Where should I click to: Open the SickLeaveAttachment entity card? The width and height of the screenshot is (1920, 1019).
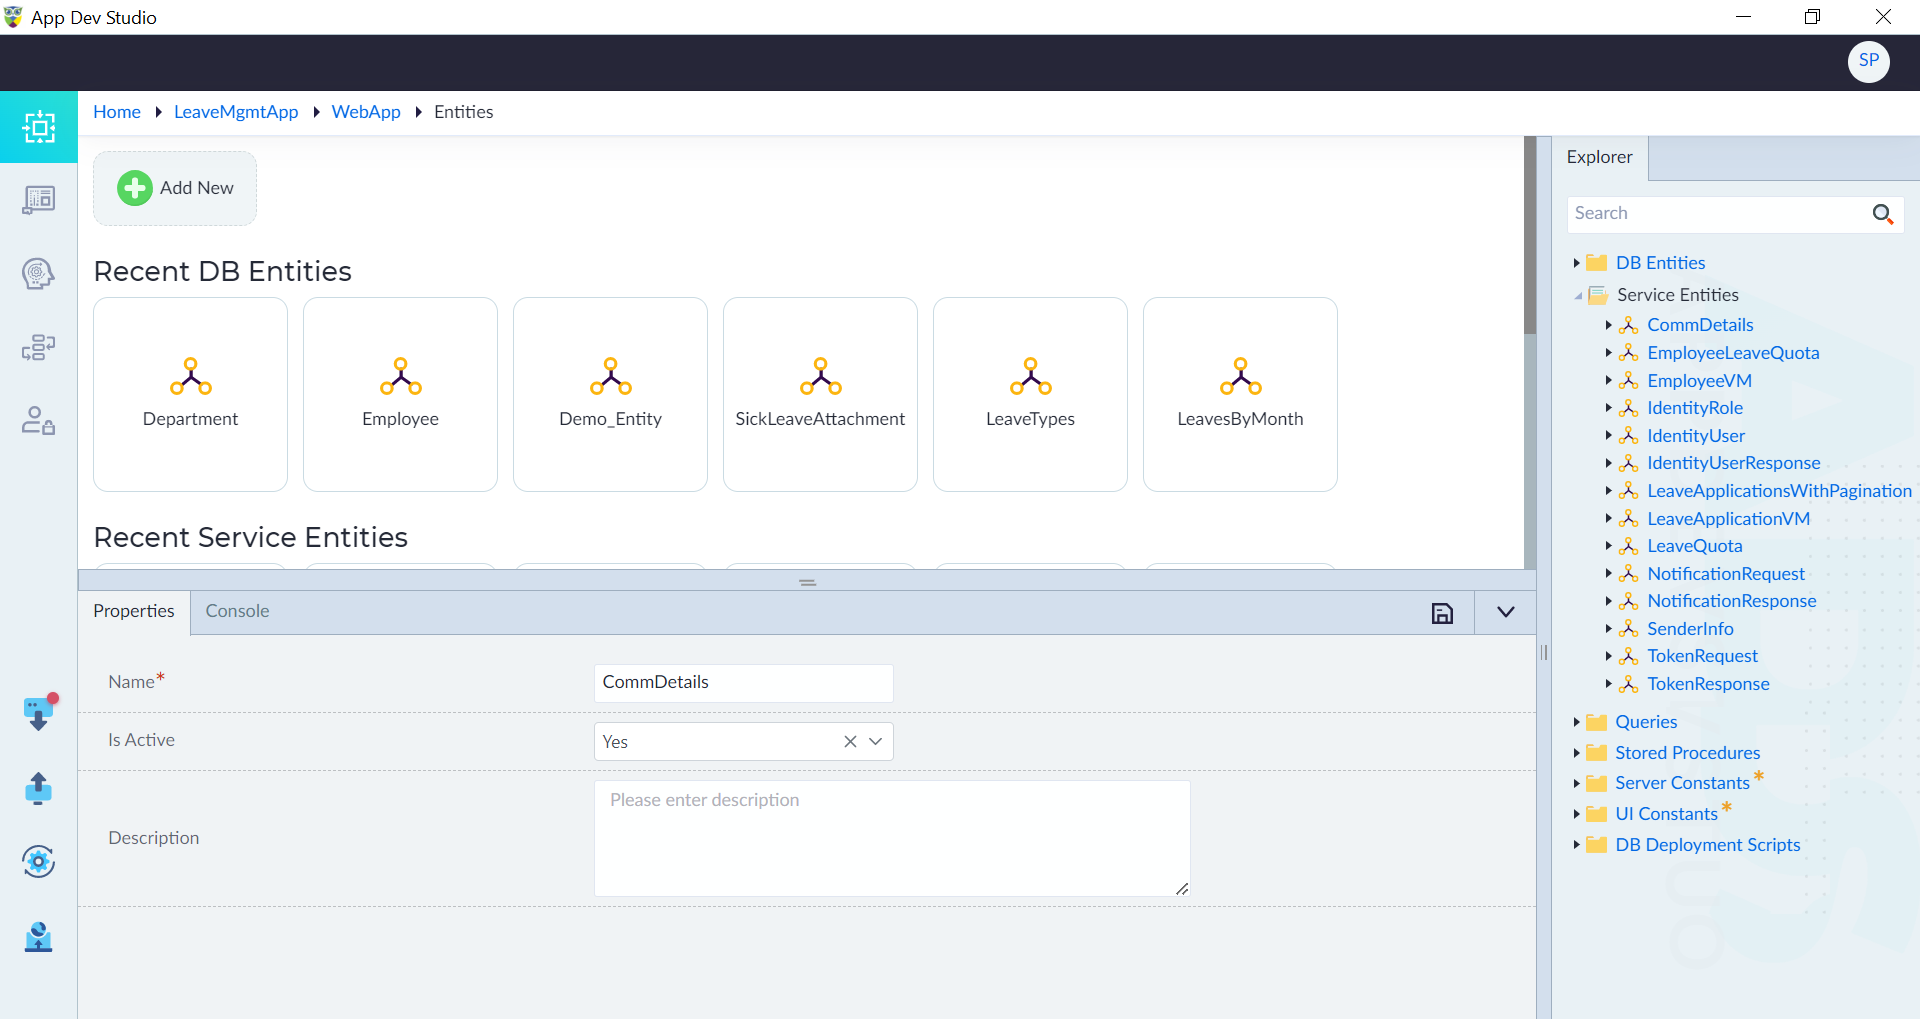pos(820,394)
